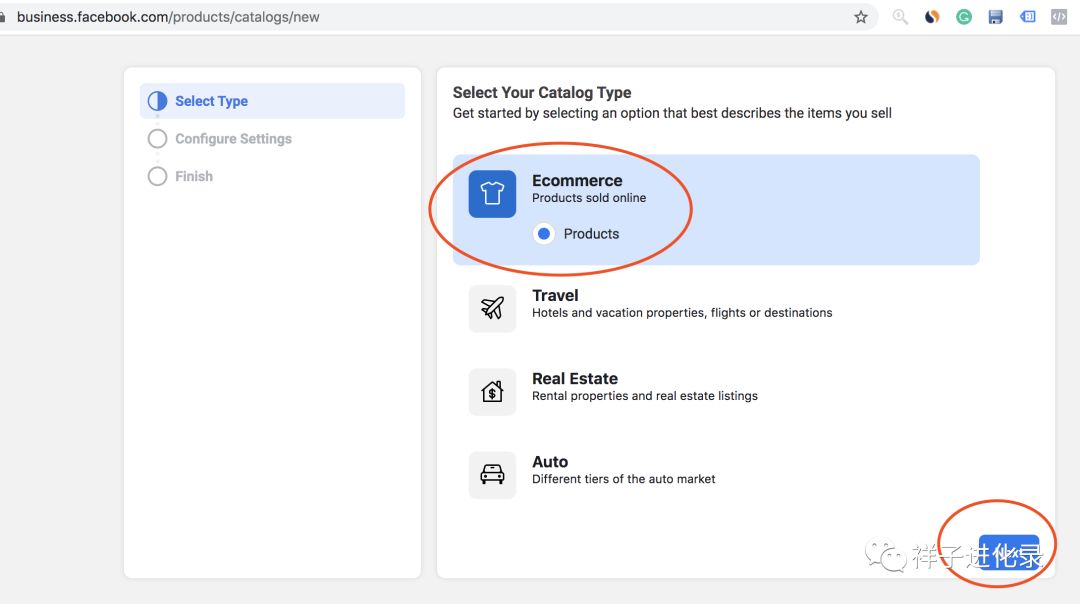Click the Real Estate house icon
The width and height of the screenshot is (1080, 604).
(492, 391)
